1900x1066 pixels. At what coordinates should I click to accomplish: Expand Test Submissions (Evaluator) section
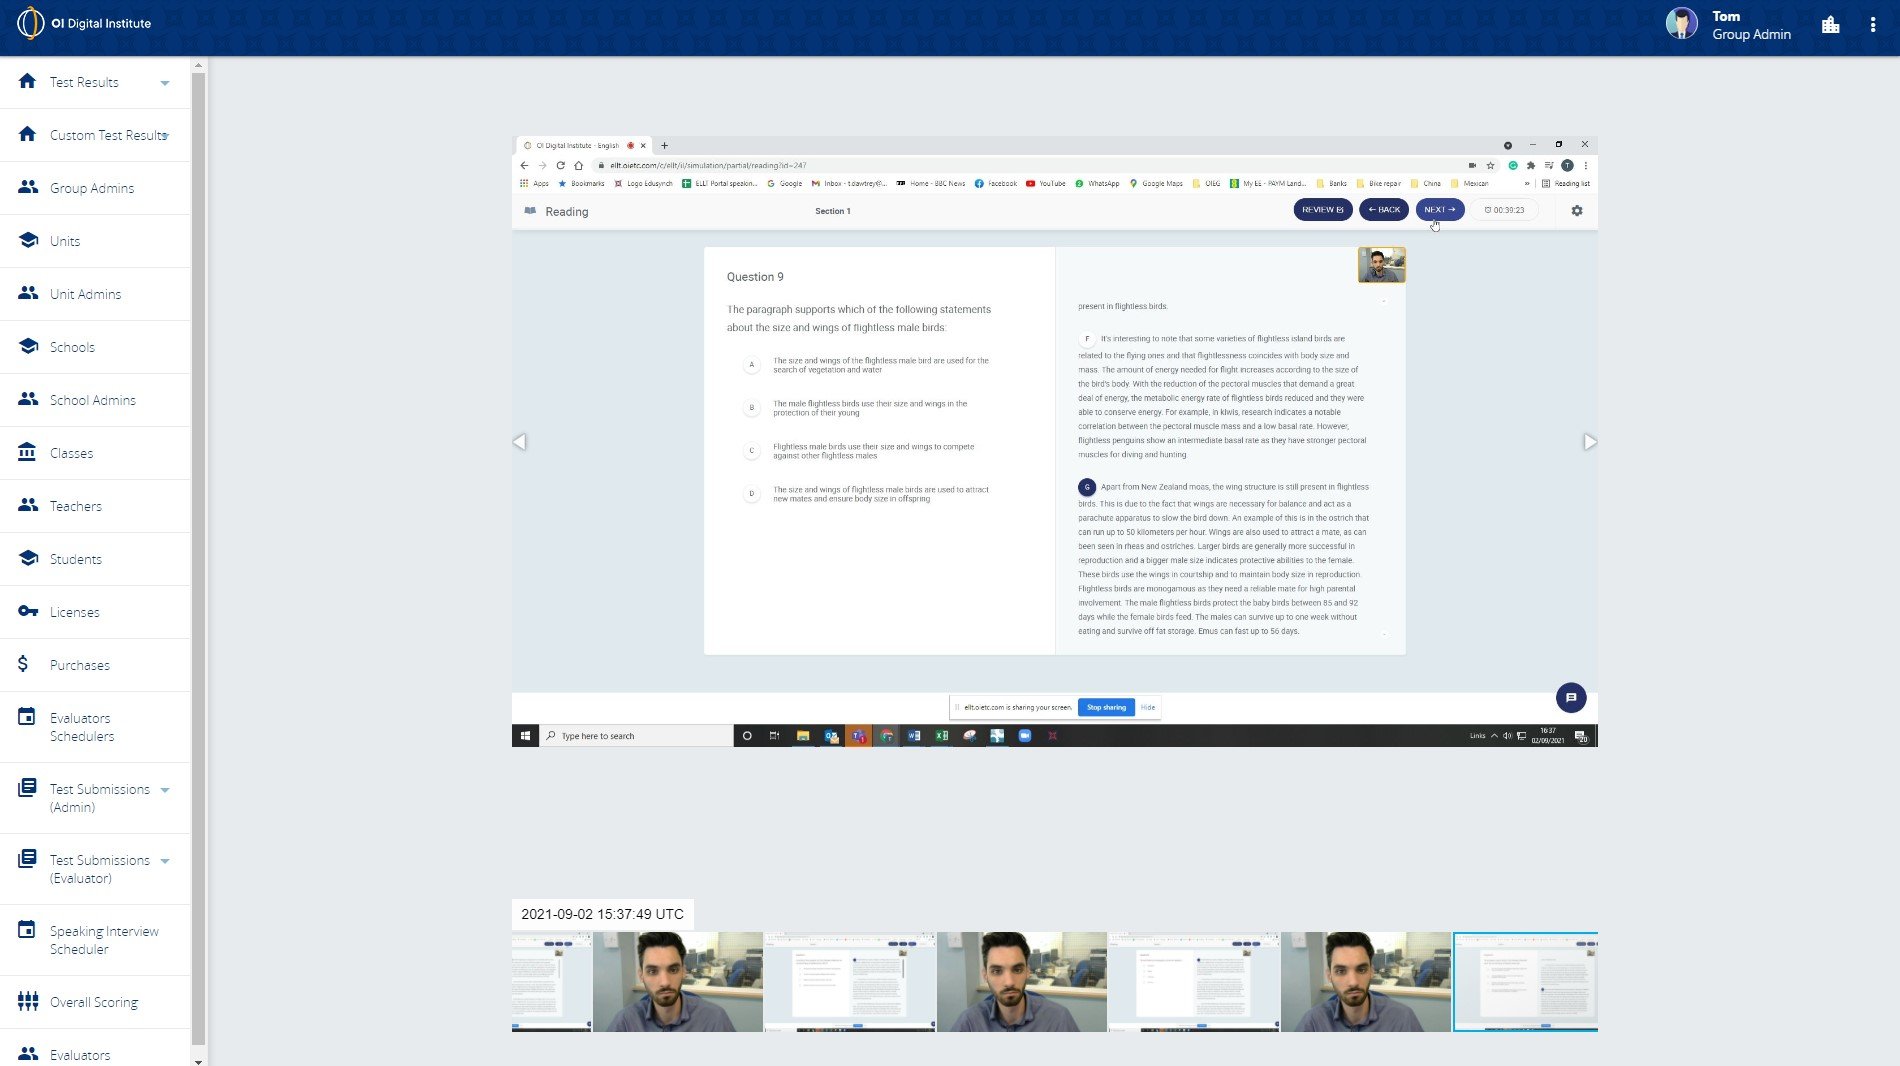[x=166, y=860]
